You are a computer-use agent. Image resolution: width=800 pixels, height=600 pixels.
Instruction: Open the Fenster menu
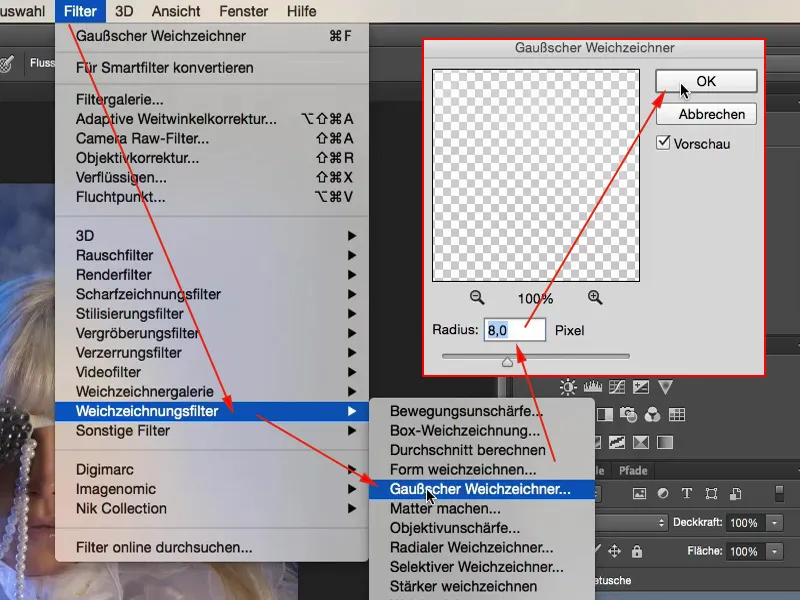[243, 11]
